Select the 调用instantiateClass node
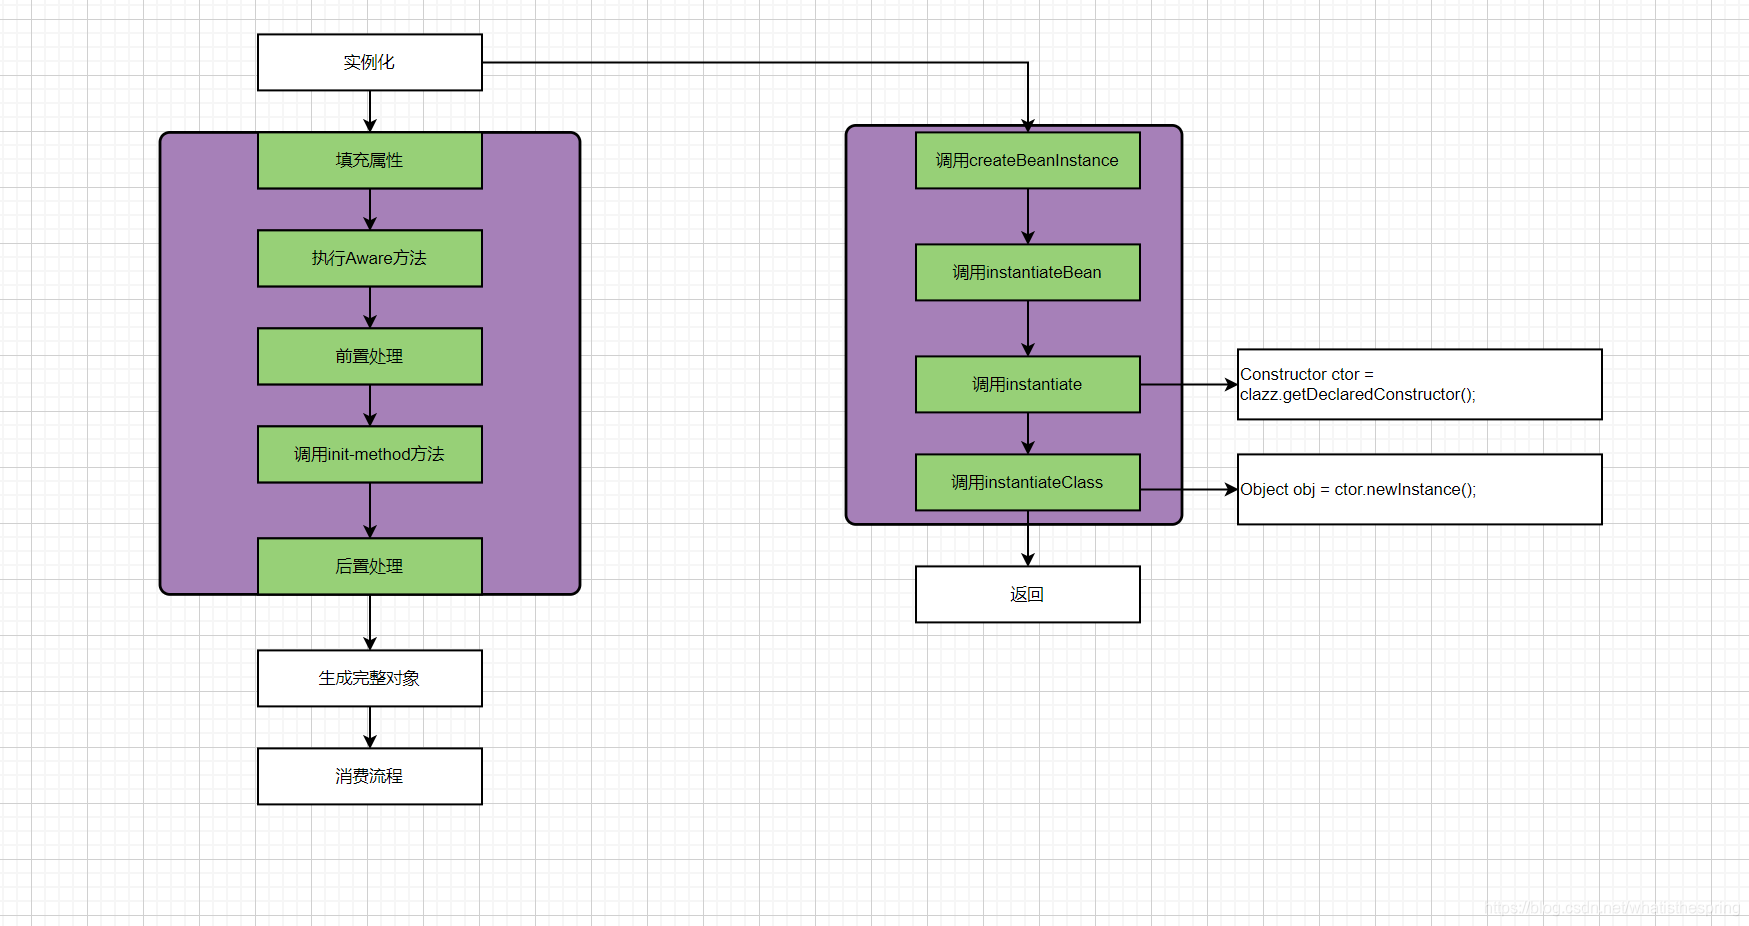1749x926 pixels. point(1028,482)
